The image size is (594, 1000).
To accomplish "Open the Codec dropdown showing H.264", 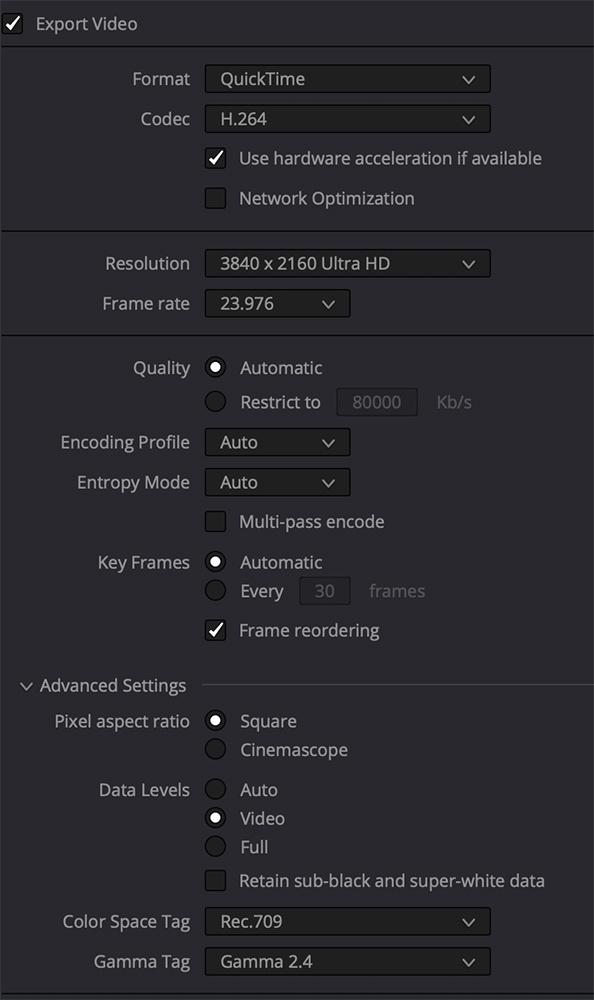I will click(348, 119).
